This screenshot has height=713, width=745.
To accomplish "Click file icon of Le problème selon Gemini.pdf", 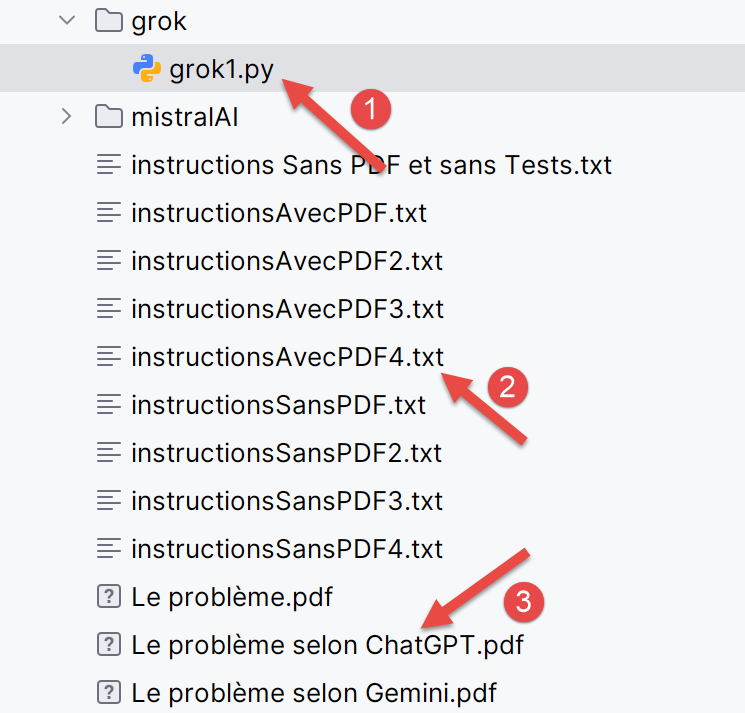I will pyautogui.click(x=108, y=692).
